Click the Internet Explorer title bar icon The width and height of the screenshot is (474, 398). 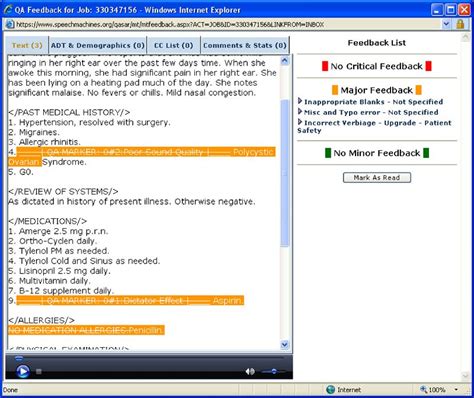tap(8, 9)
